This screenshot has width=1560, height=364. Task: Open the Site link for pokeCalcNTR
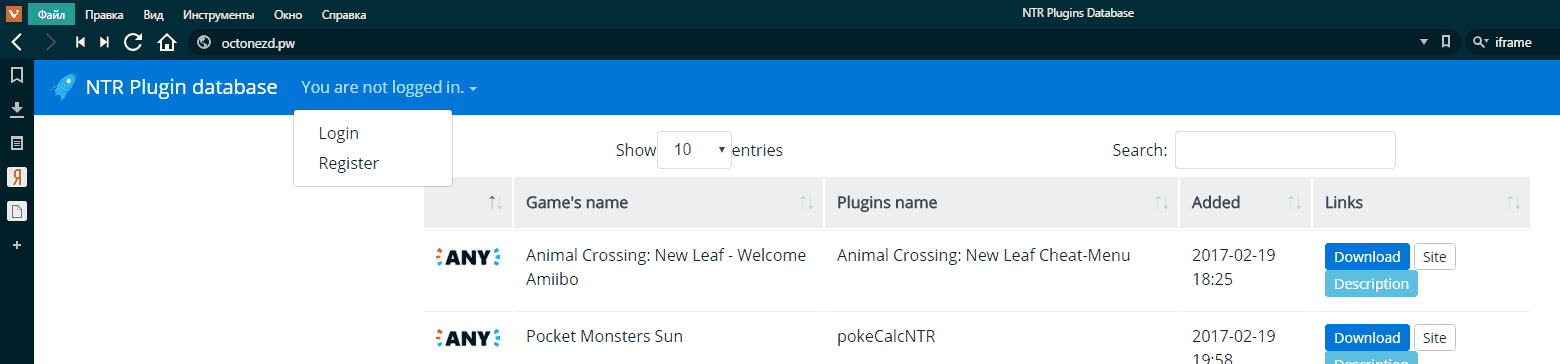click(x=1434, y=337)
